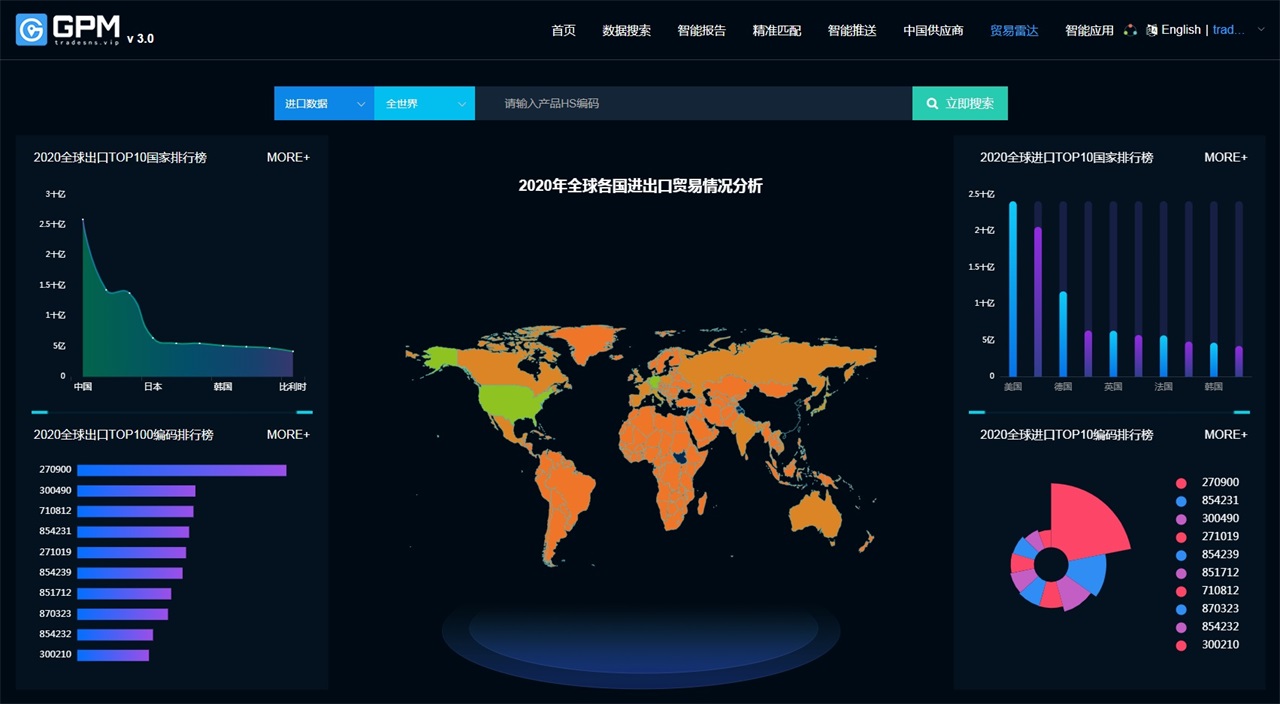This screenshot has height=704, width=1280.
Task: Toggle 851712 legend entry in pie chart
Action: (x=1219, y=573)
